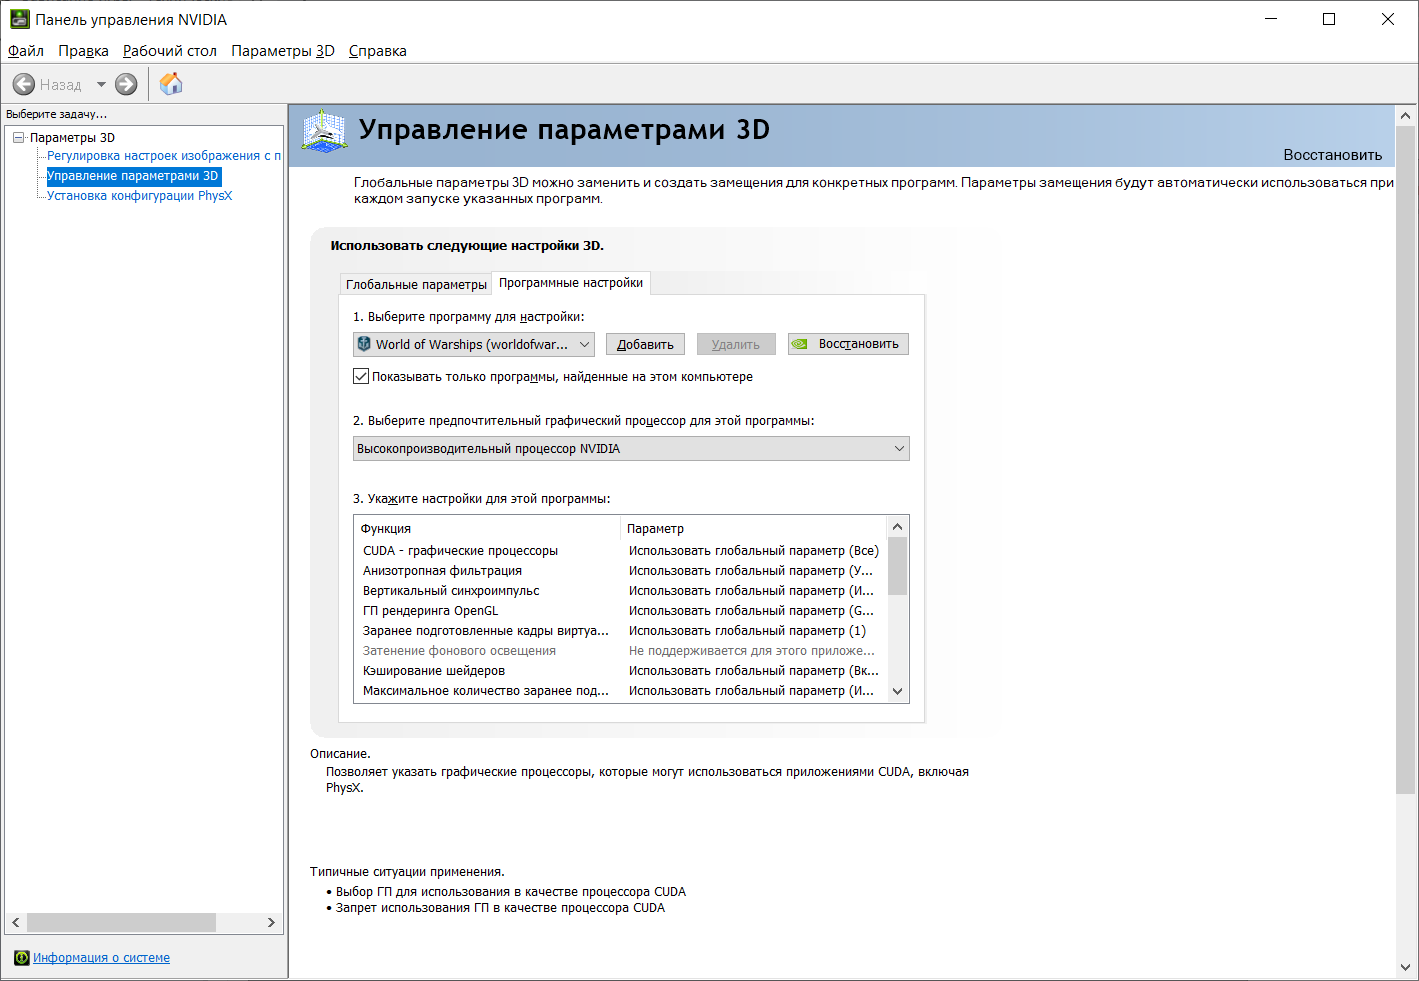The width and height of the screenshot is (1419, 981).
Task: Click the Forward arrow icon in toolbar
Action: tap(126, 85)
